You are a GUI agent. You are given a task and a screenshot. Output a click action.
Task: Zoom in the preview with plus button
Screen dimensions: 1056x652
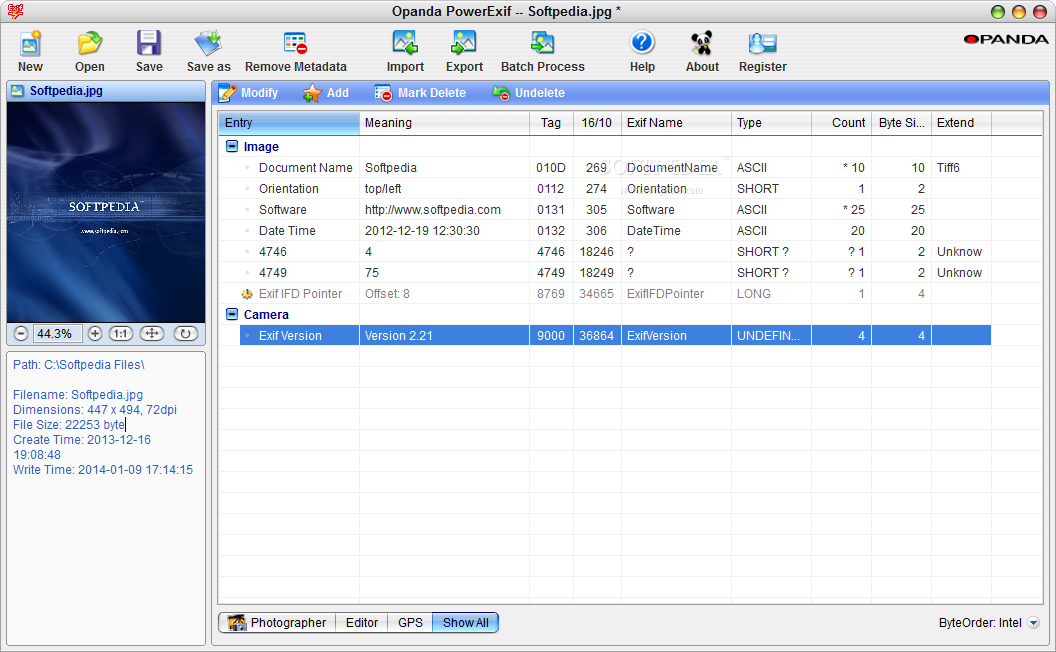pyautogui.click(x=95, y=333)
